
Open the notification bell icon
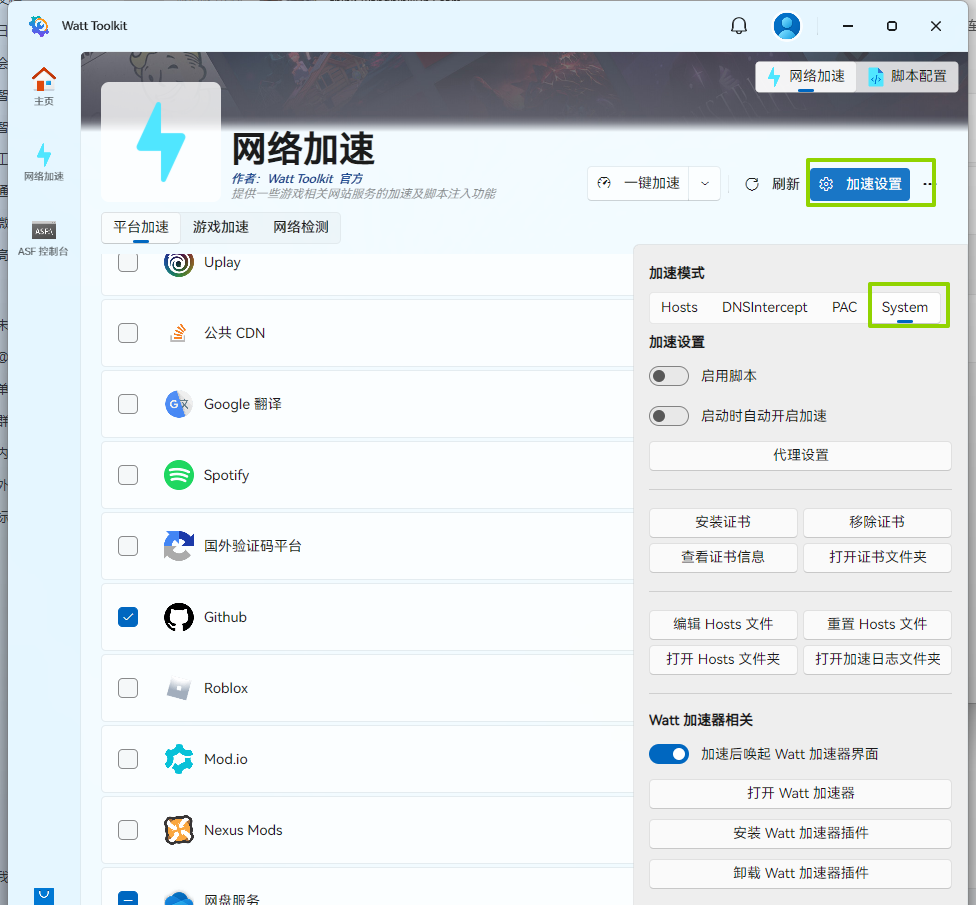[x=739, y=26]
